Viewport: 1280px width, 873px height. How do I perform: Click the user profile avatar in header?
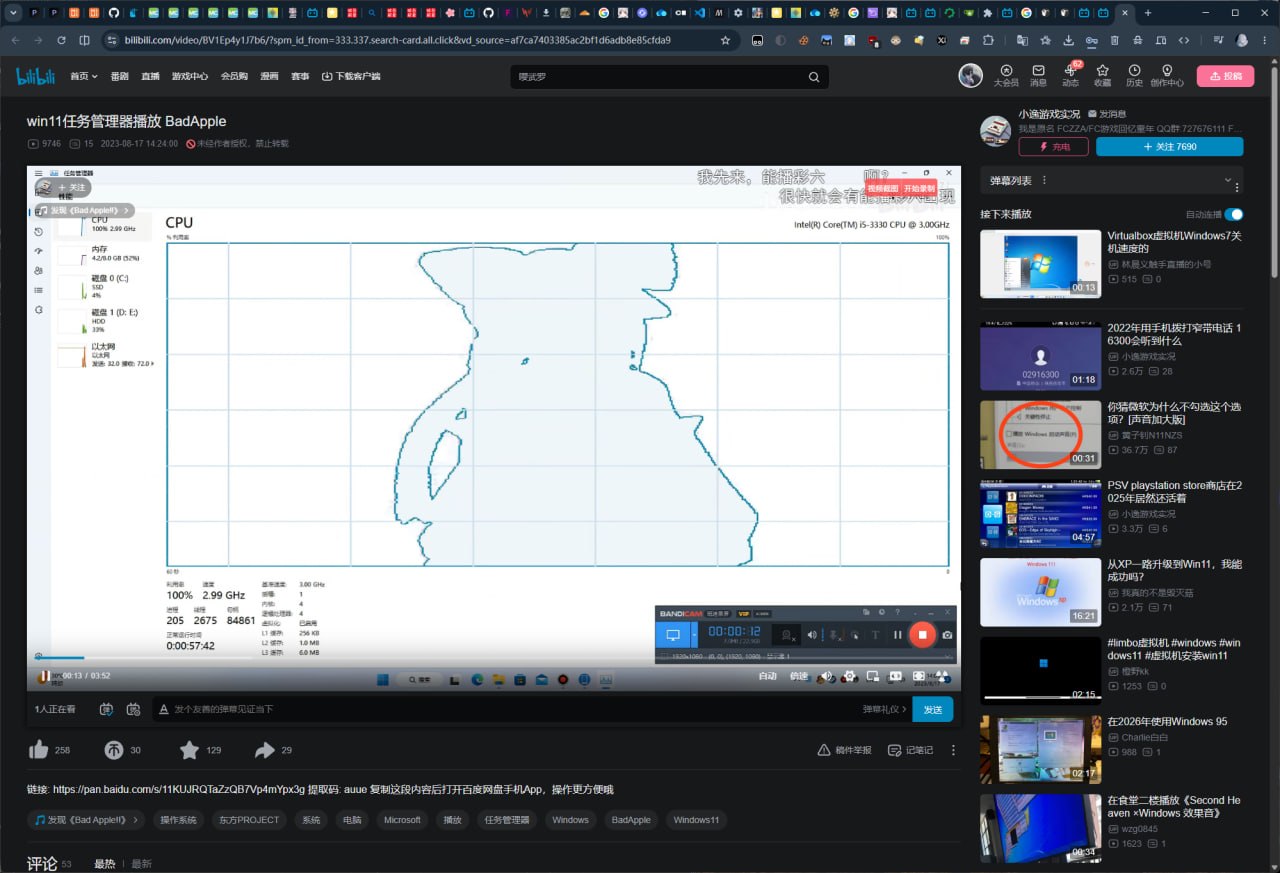[970, 76]
